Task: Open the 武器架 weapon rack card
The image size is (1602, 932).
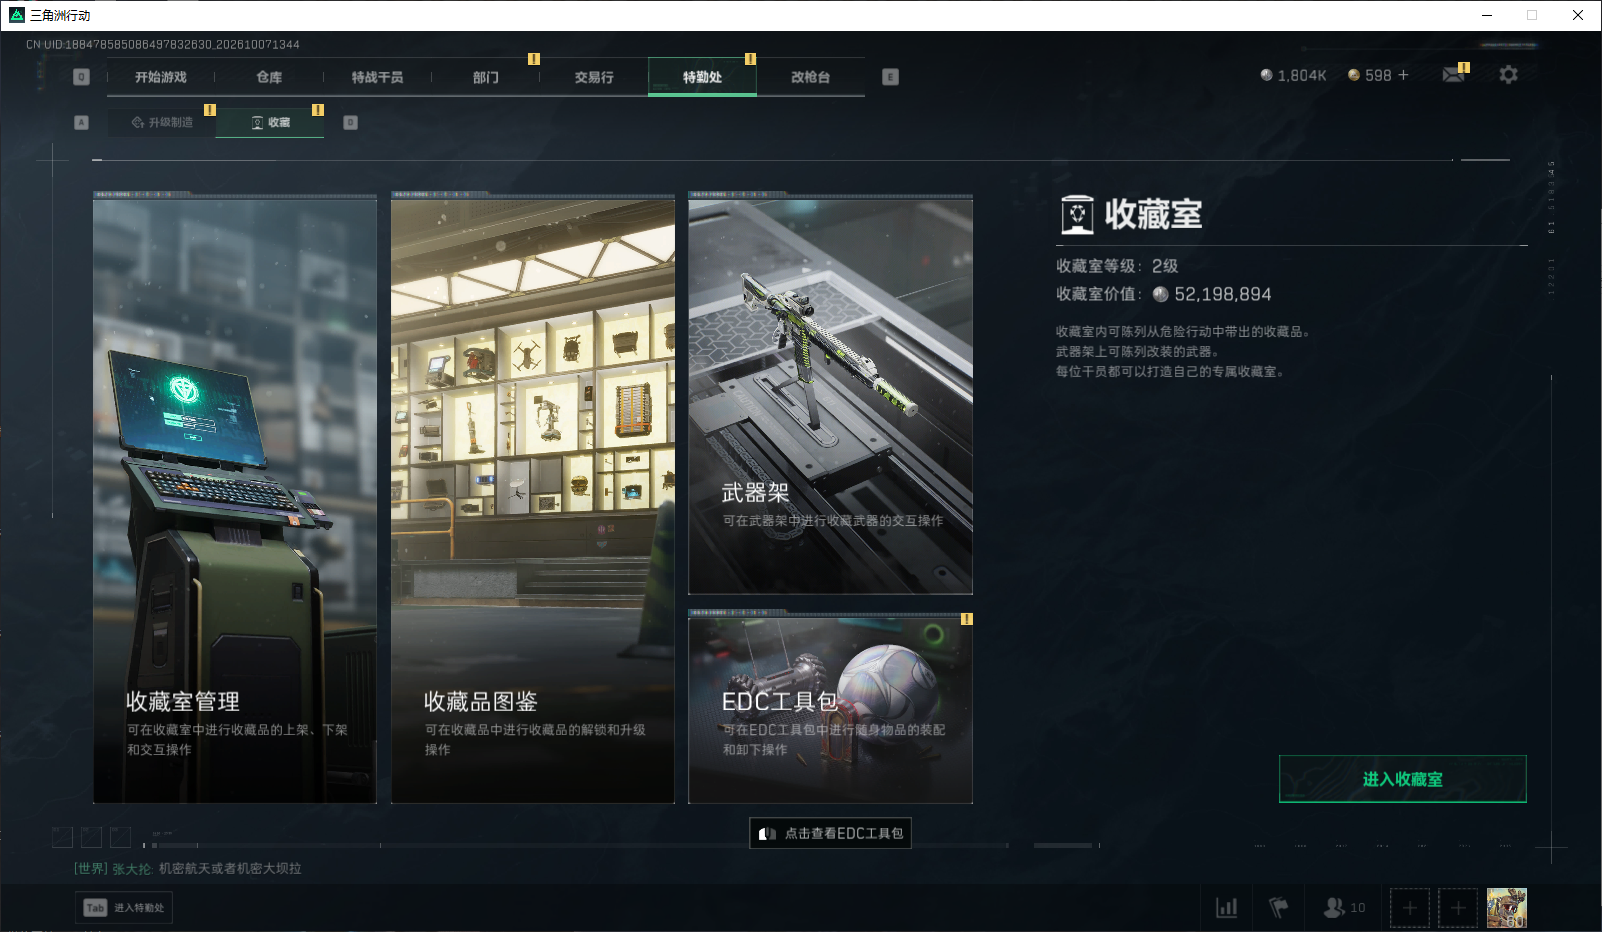Action: [831, 395]
